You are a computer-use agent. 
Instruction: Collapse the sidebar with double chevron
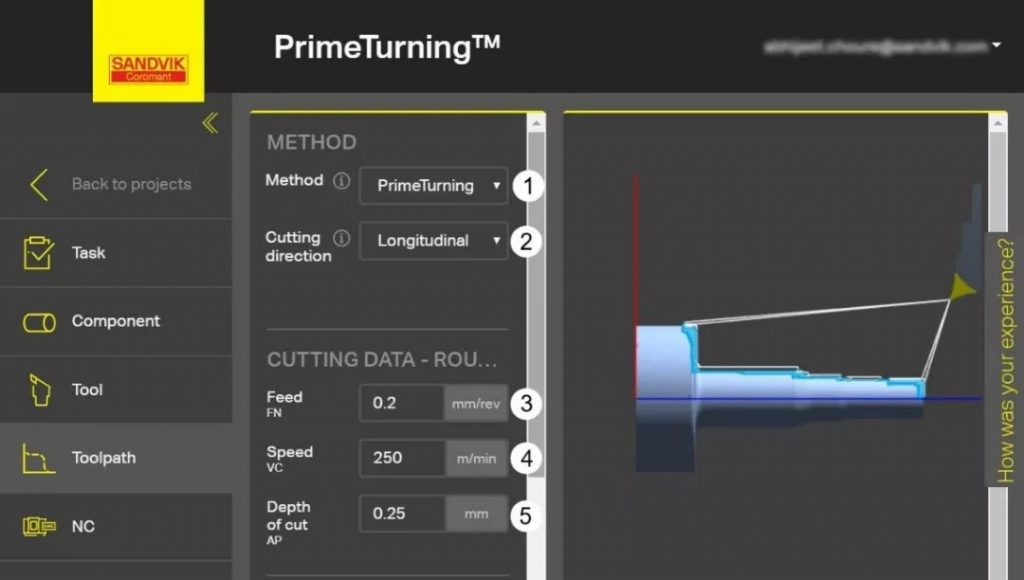pos(210,123)
